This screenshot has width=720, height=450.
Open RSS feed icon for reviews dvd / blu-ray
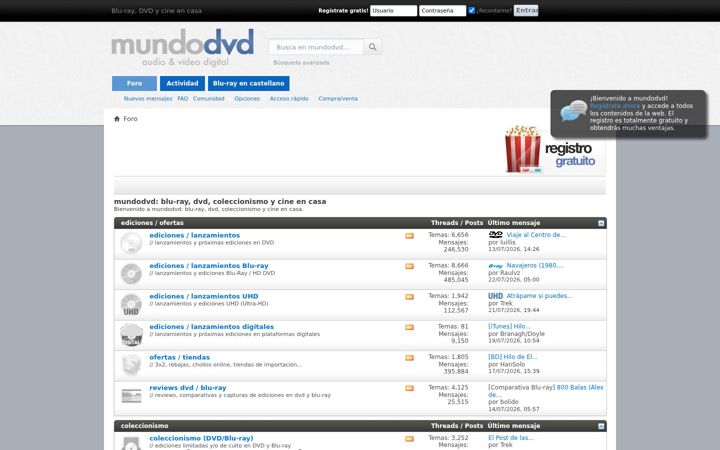pos(409,388)
